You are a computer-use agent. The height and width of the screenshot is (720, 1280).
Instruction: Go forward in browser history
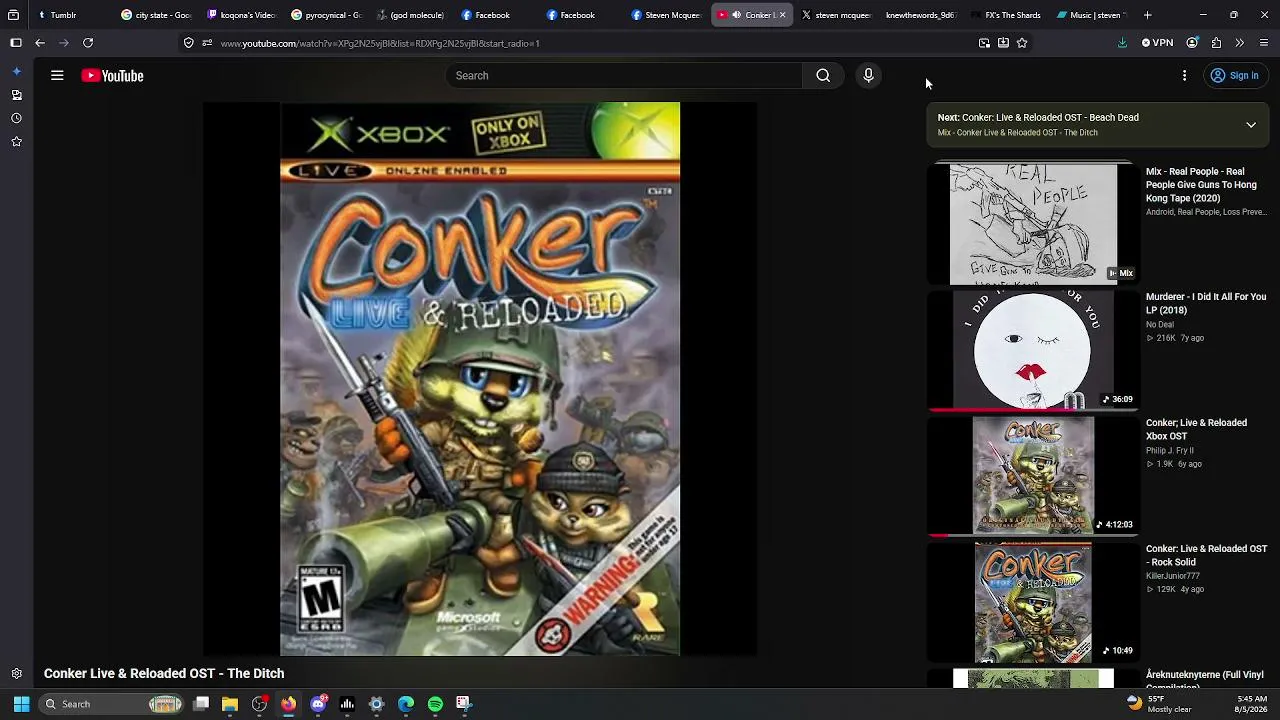pyautogui.click(x=64, y=43)
